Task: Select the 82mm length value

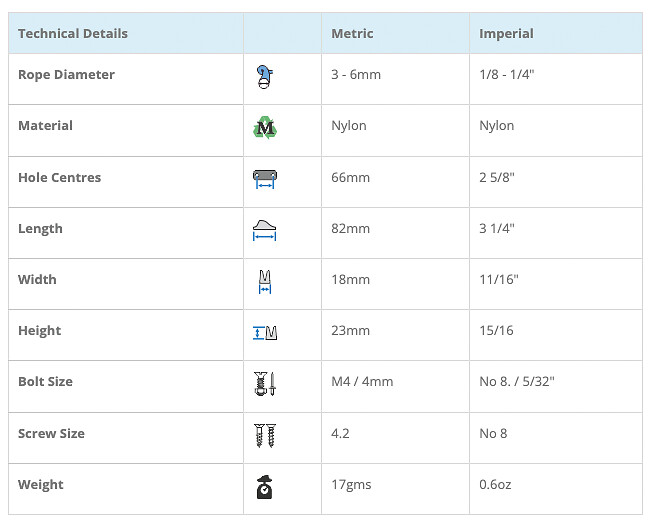Action: 350,229
